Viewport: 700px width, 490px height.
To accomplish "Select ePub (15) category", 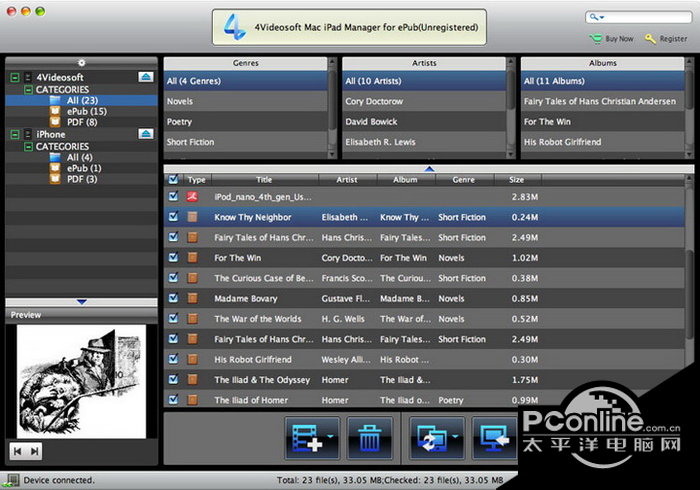I will [x=87, y=111].
